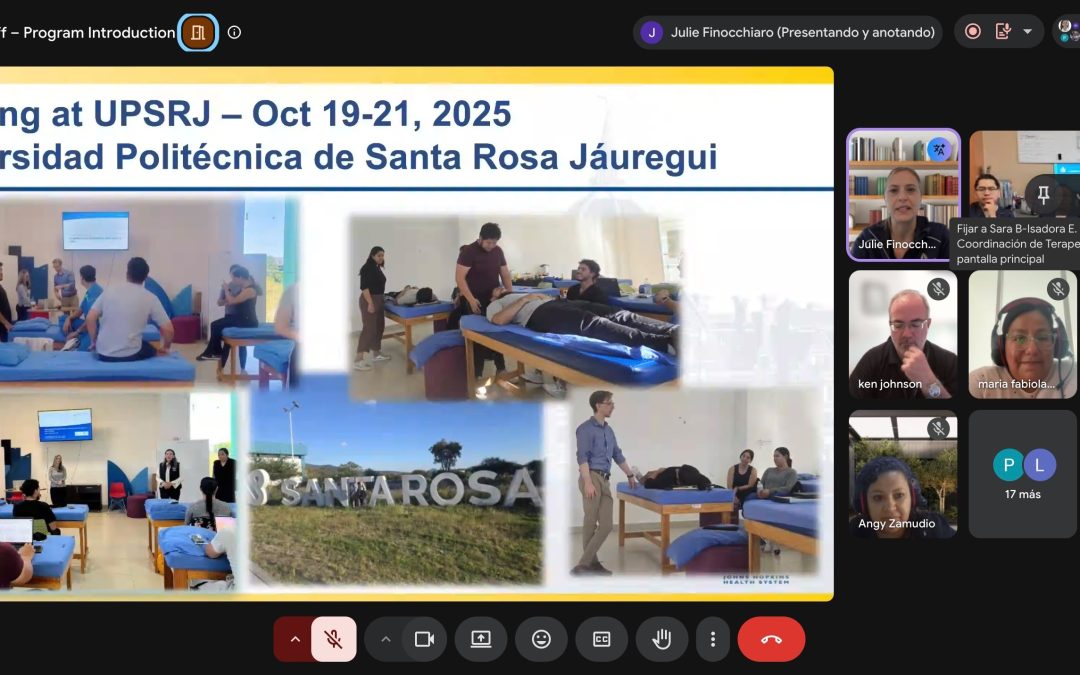Open the three-dot more options menu
The image size is (1080, 675).
pyautogui.click(x=713, y=639)
